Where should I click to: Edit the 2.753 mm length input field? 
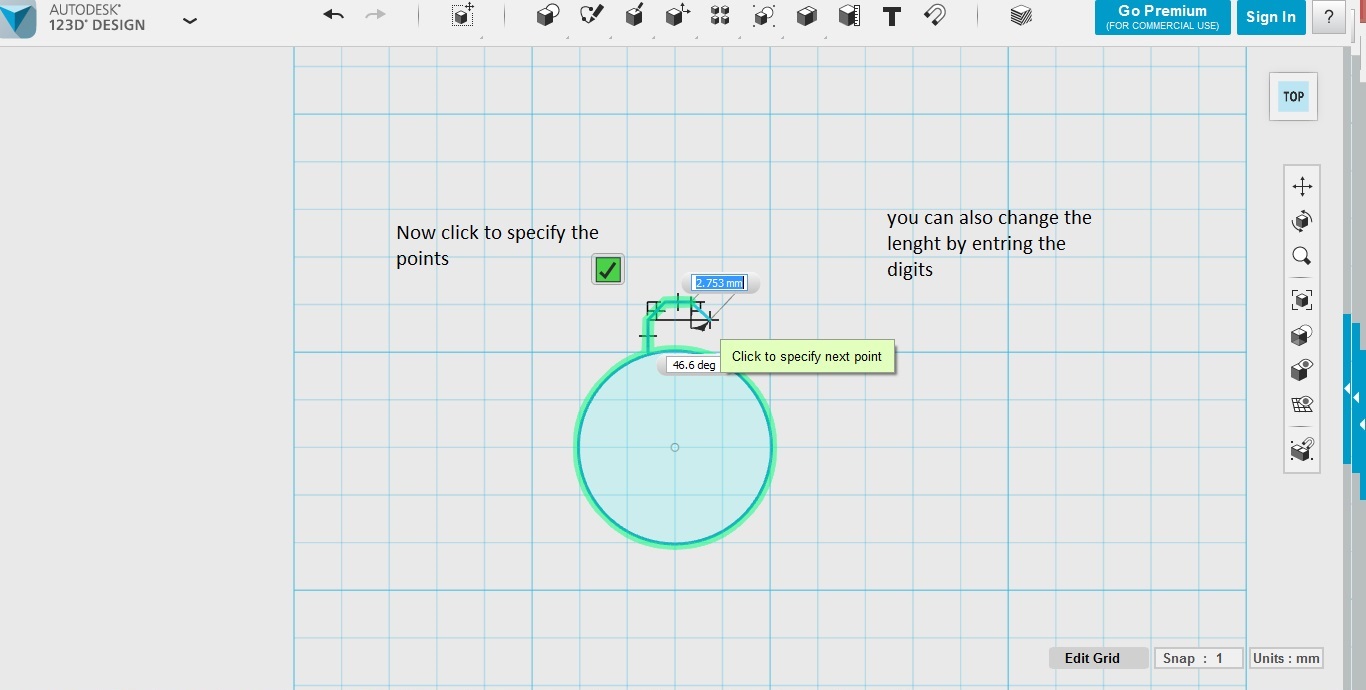pyautogui.click(x=719, y=283)
